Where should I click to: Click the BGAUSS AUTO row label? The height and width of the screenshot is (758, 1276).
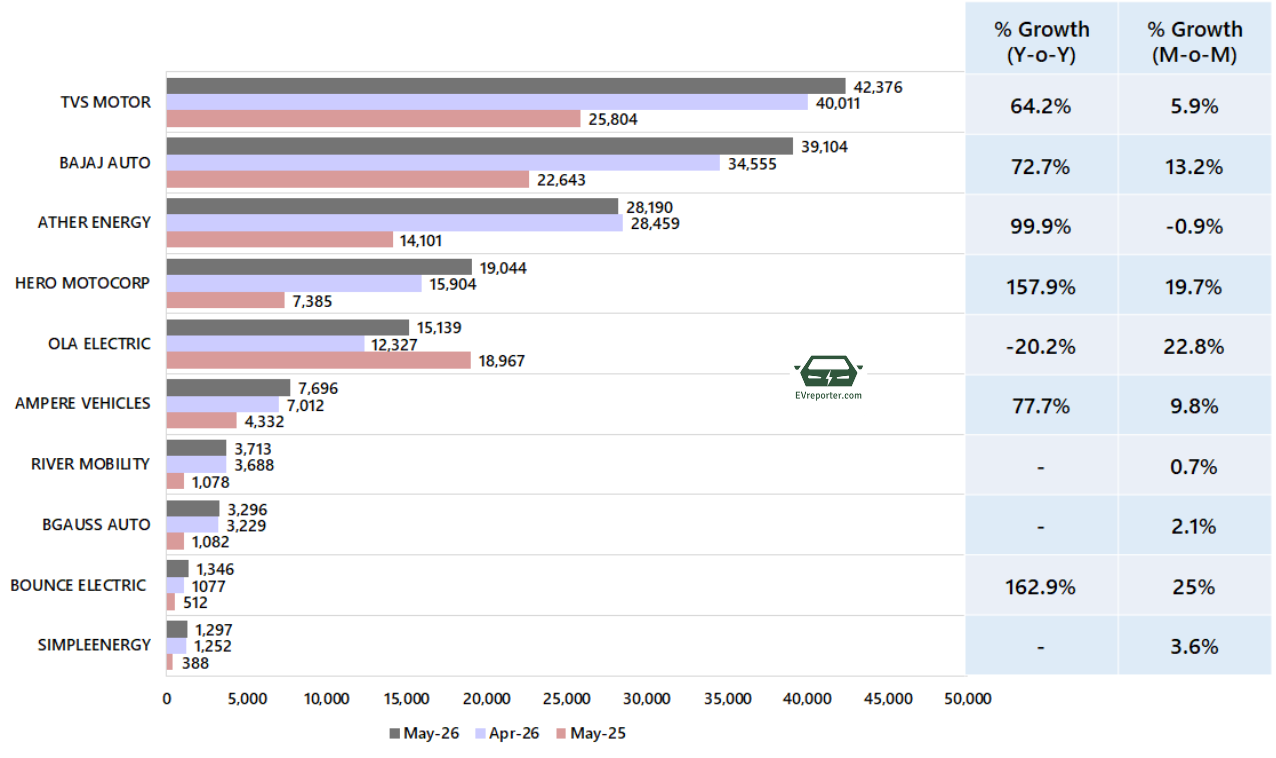click(x=97, y=524)
